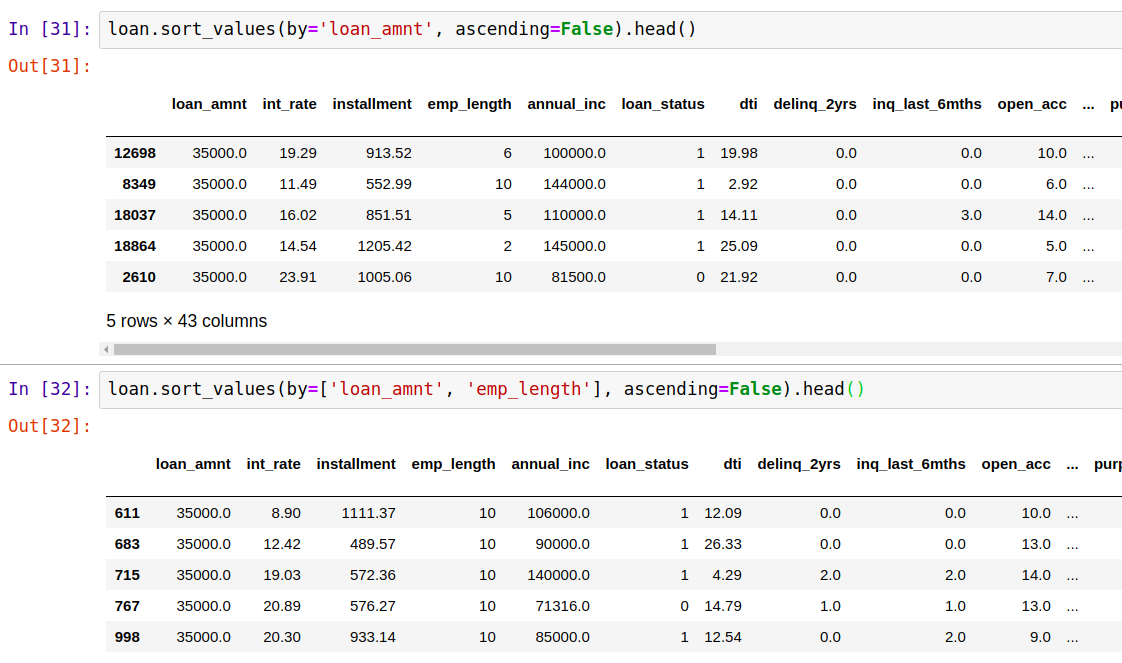
Task: Click installment value 933.14
Action: 373,637
